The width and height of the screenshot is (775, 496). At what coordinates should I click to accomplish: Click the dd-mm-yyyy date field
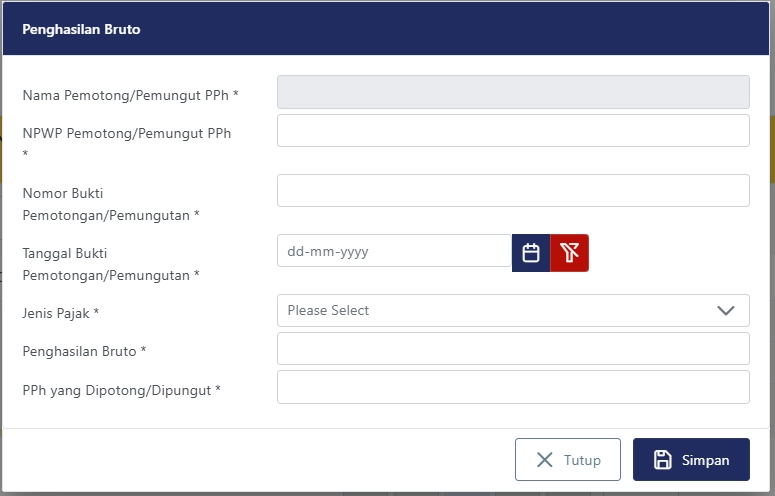(394, 252)
